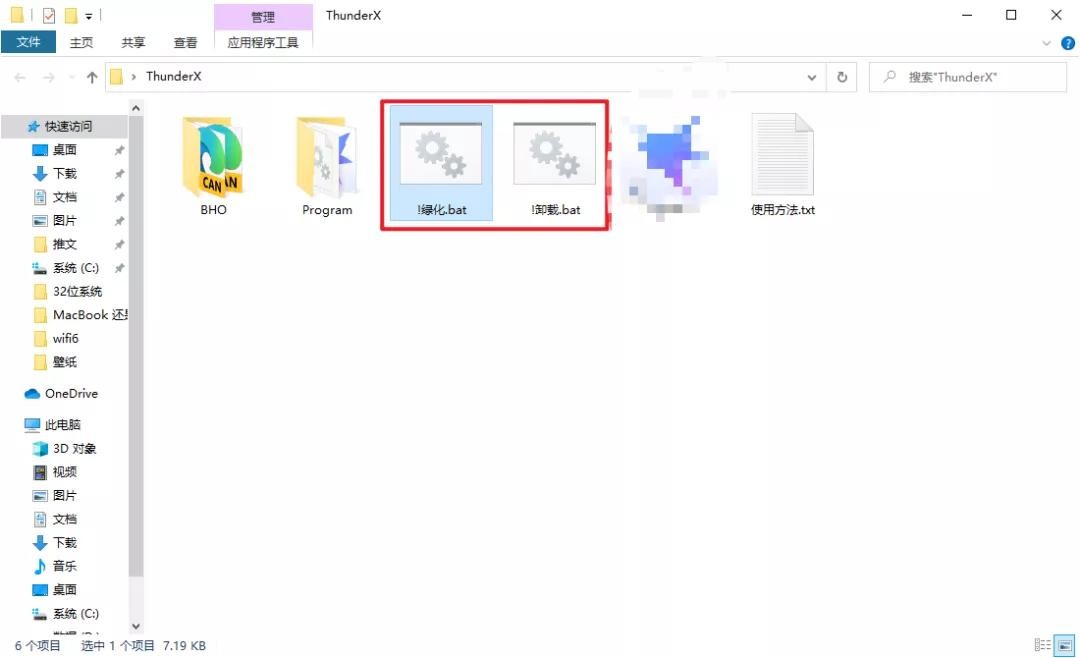Click the 6 个项目 status text

(x=37, y=646)
